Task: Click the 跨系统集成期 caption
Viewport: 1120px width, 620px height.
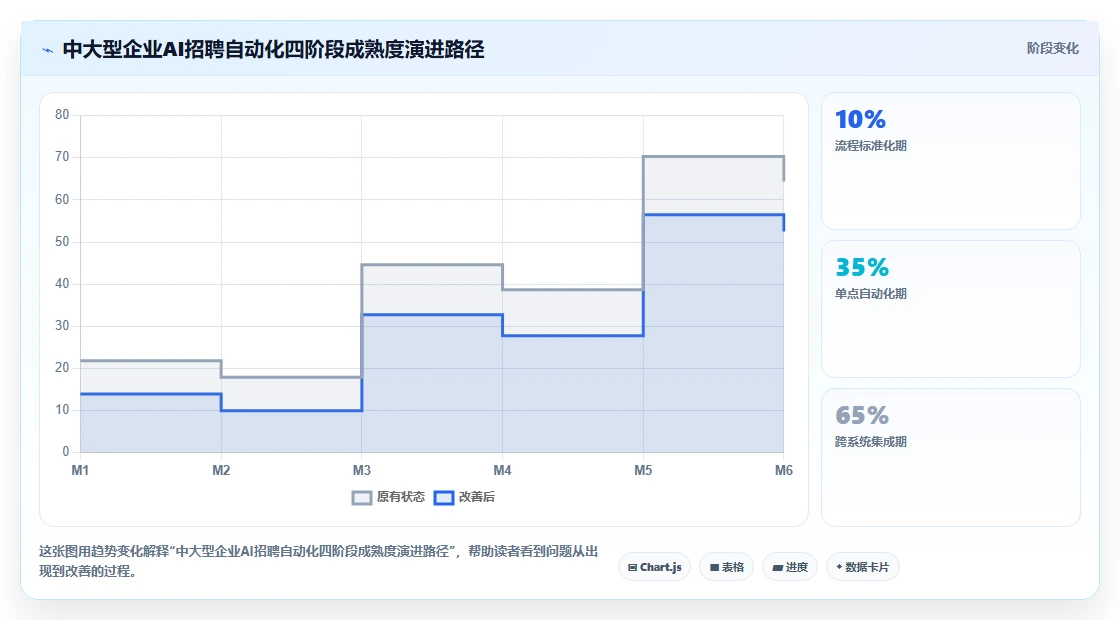Action: pyautogui.click(x=871, y=442)
